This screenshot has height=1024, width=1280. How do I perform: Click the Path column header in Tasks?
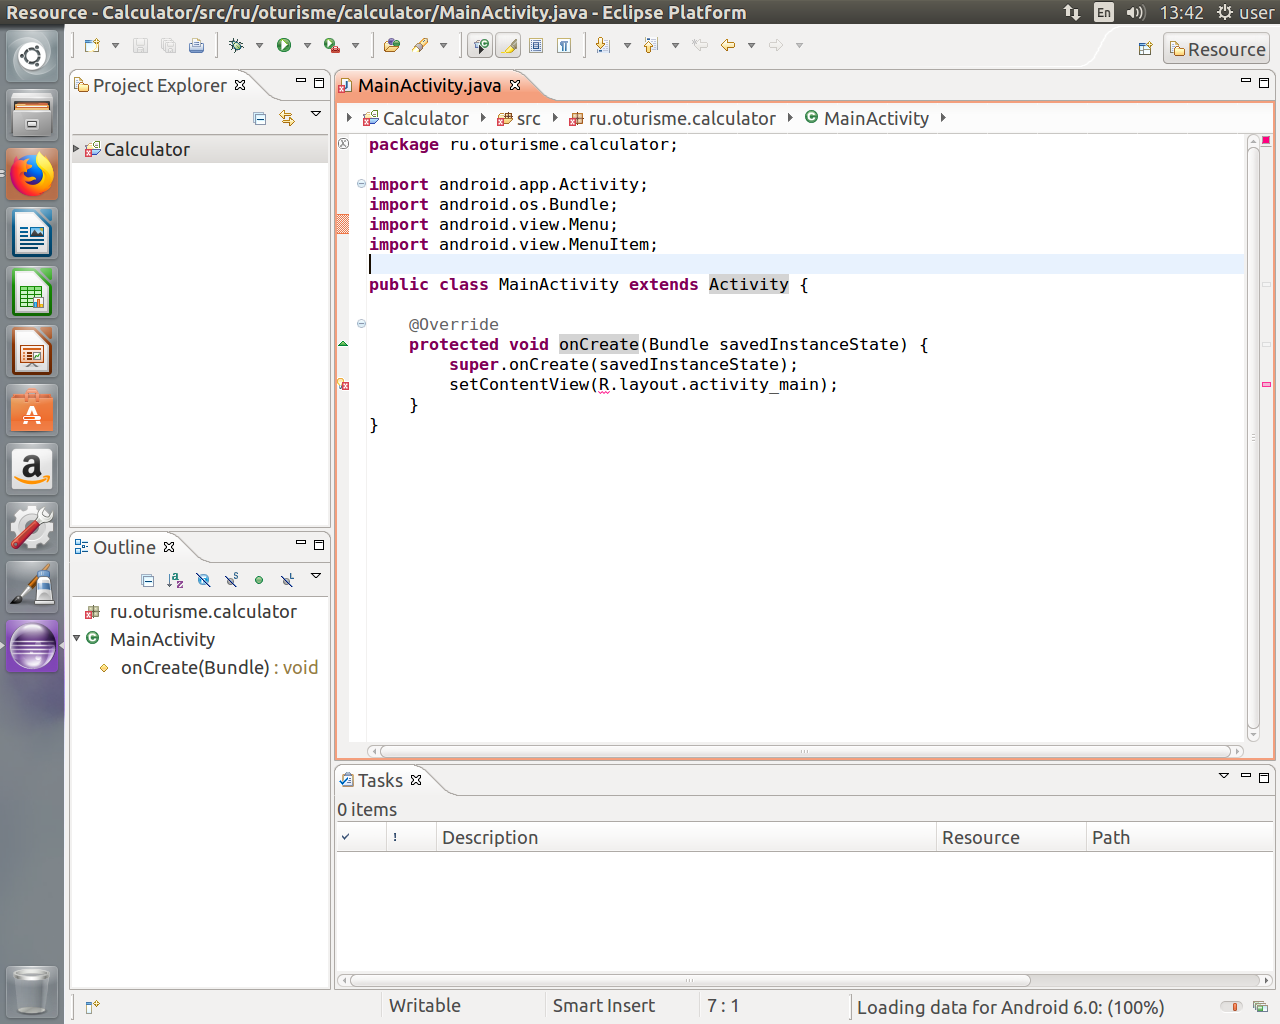tap(1179, 838)
